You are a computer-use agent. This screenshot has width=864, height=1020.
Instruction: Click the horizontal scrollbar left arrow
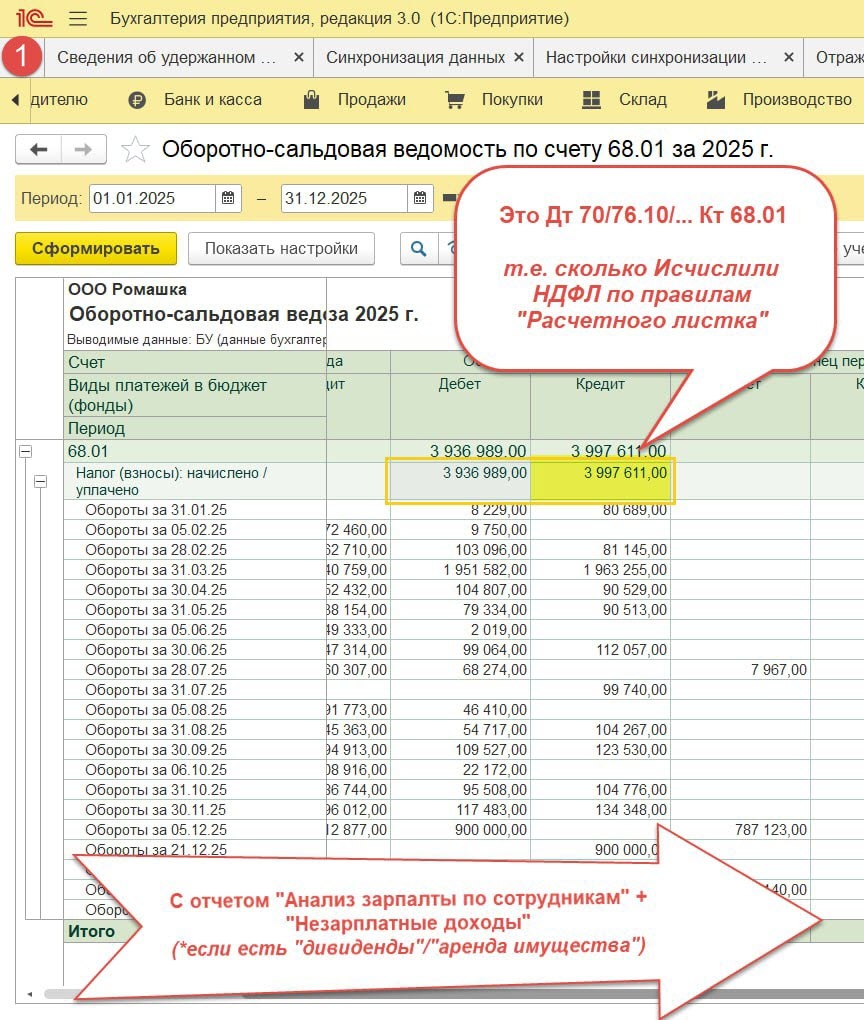coord(30,994)
